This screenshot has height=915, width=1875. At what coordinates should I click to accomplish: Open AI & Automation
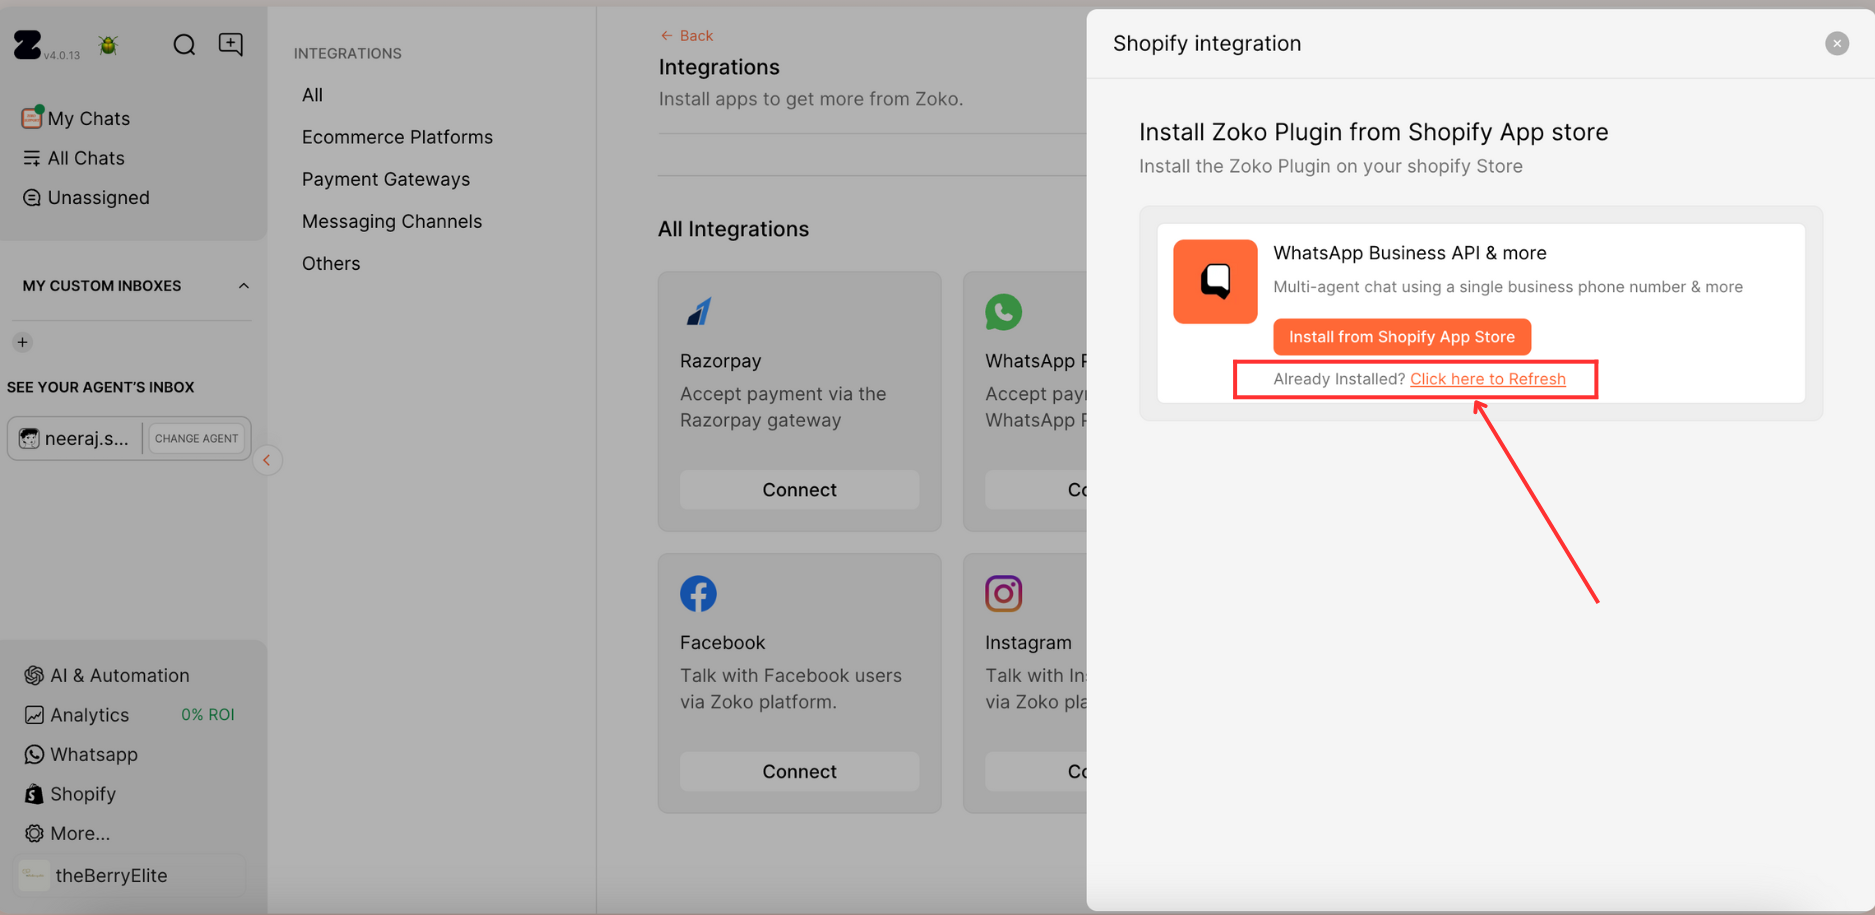(x=107, y=675)
